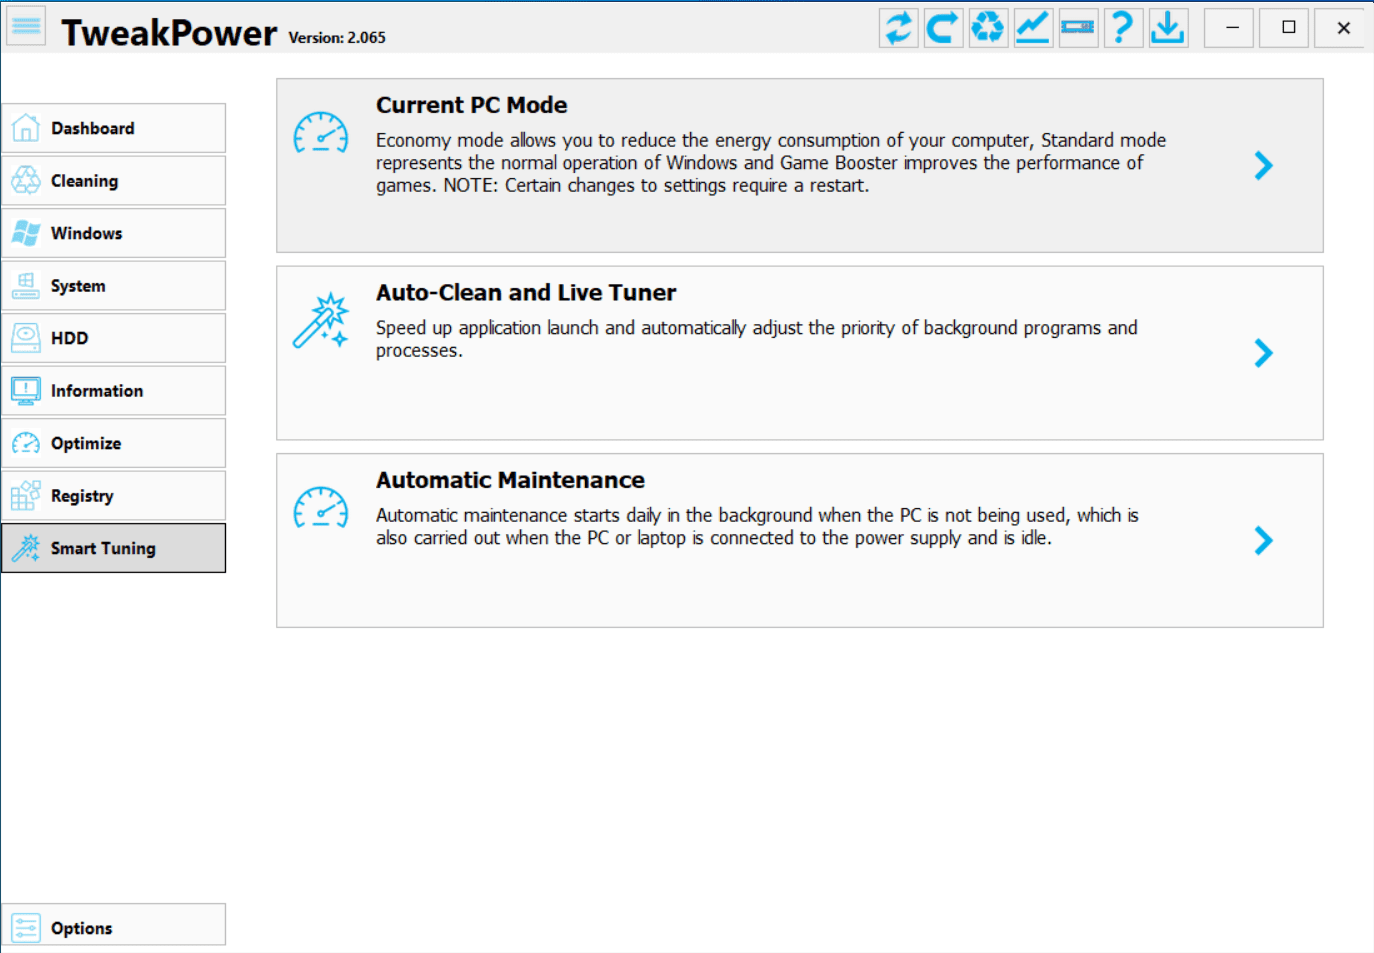The height and width of the screenshot is (953, 1374).
Task: Click the magic wand icon for Auto-Clean
Action: [321, 321]
